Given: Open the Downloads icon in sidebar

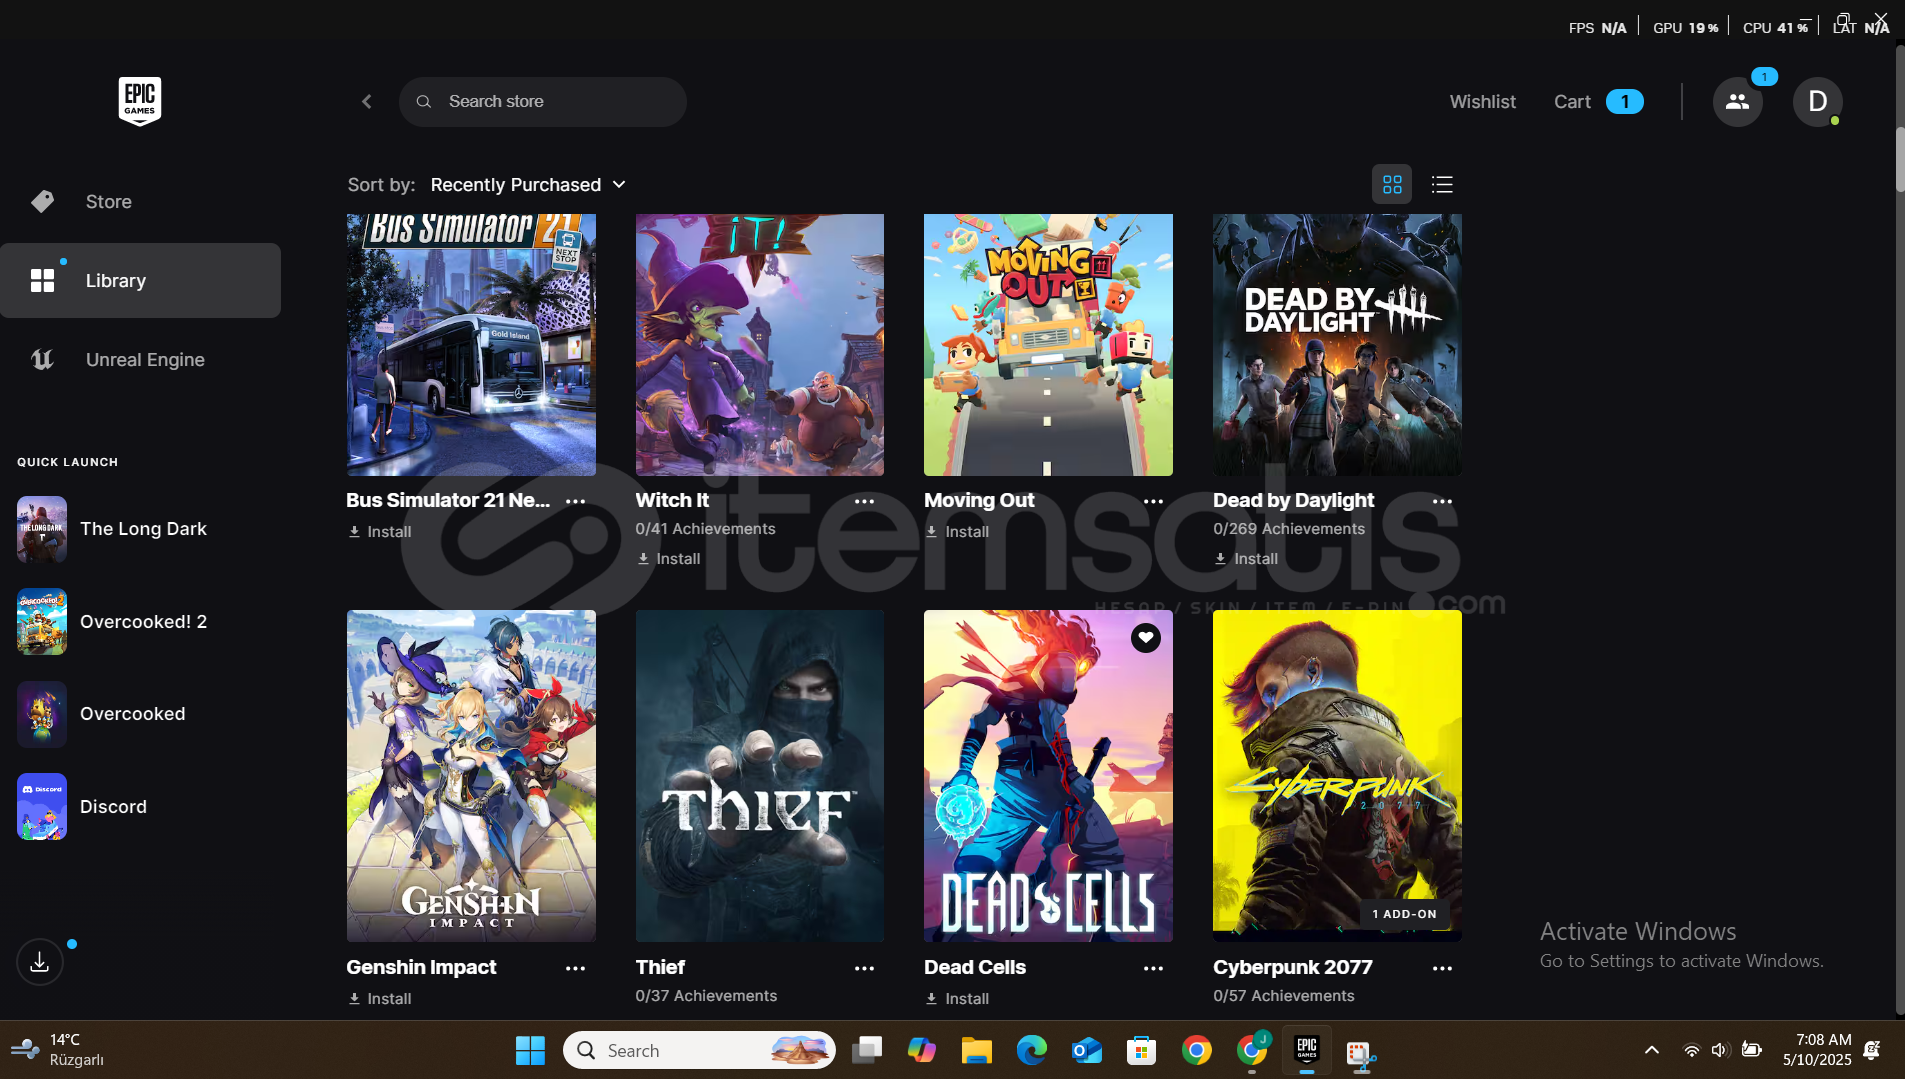Looking at the screenshot, I should pos(40,962).
